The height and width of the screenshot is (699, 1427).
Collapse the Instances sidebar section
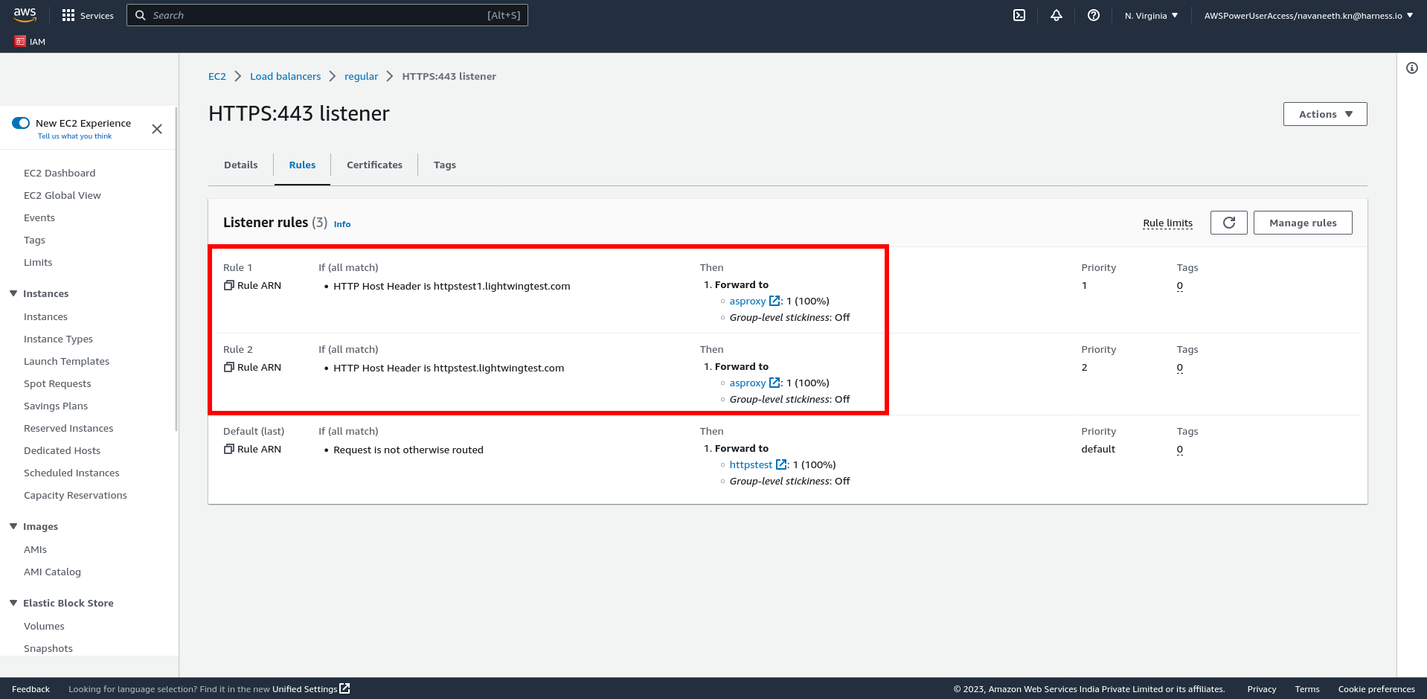point(14,294)
